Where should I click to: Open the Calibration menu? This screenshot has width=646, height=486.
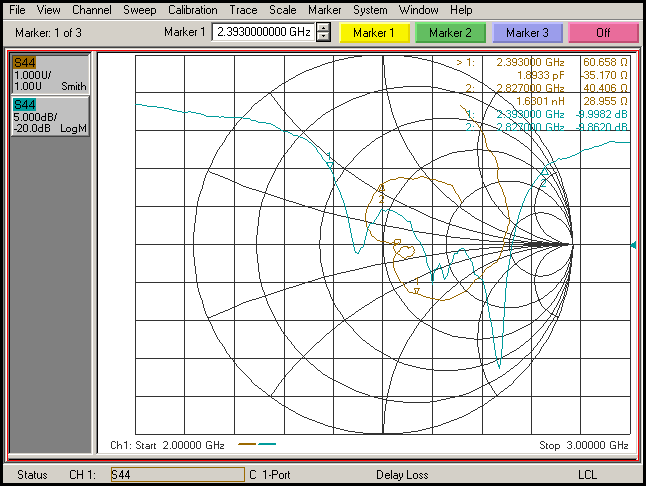(192, 9)
